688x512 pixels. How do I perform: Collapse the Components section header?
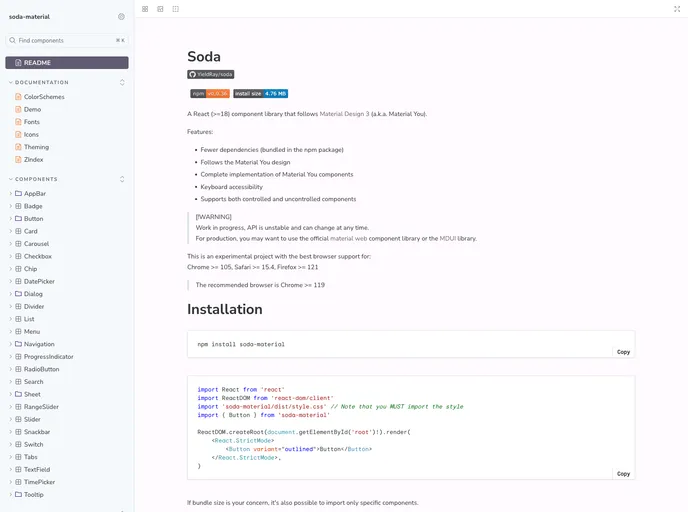(x=36, y=179)
